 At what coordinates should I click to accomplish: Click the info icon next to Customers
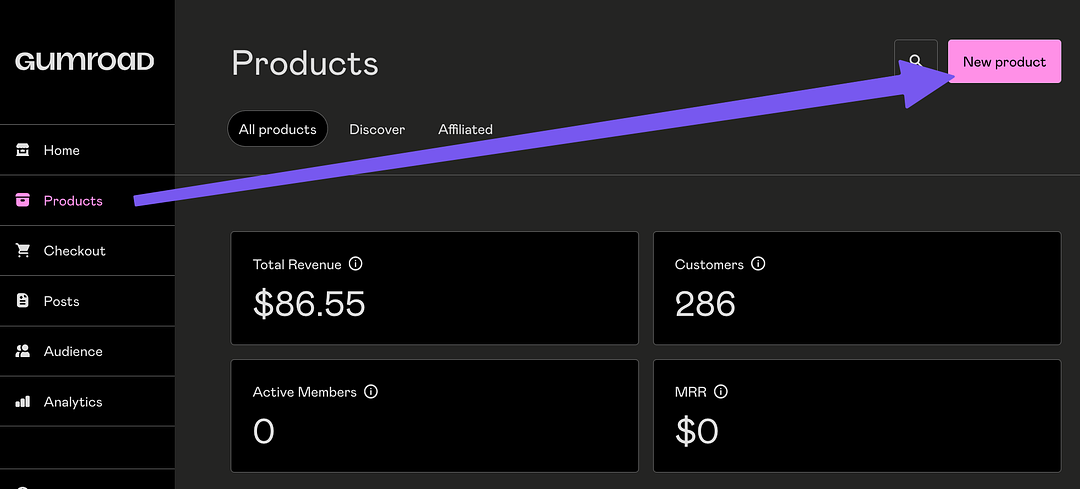(758, 265)
